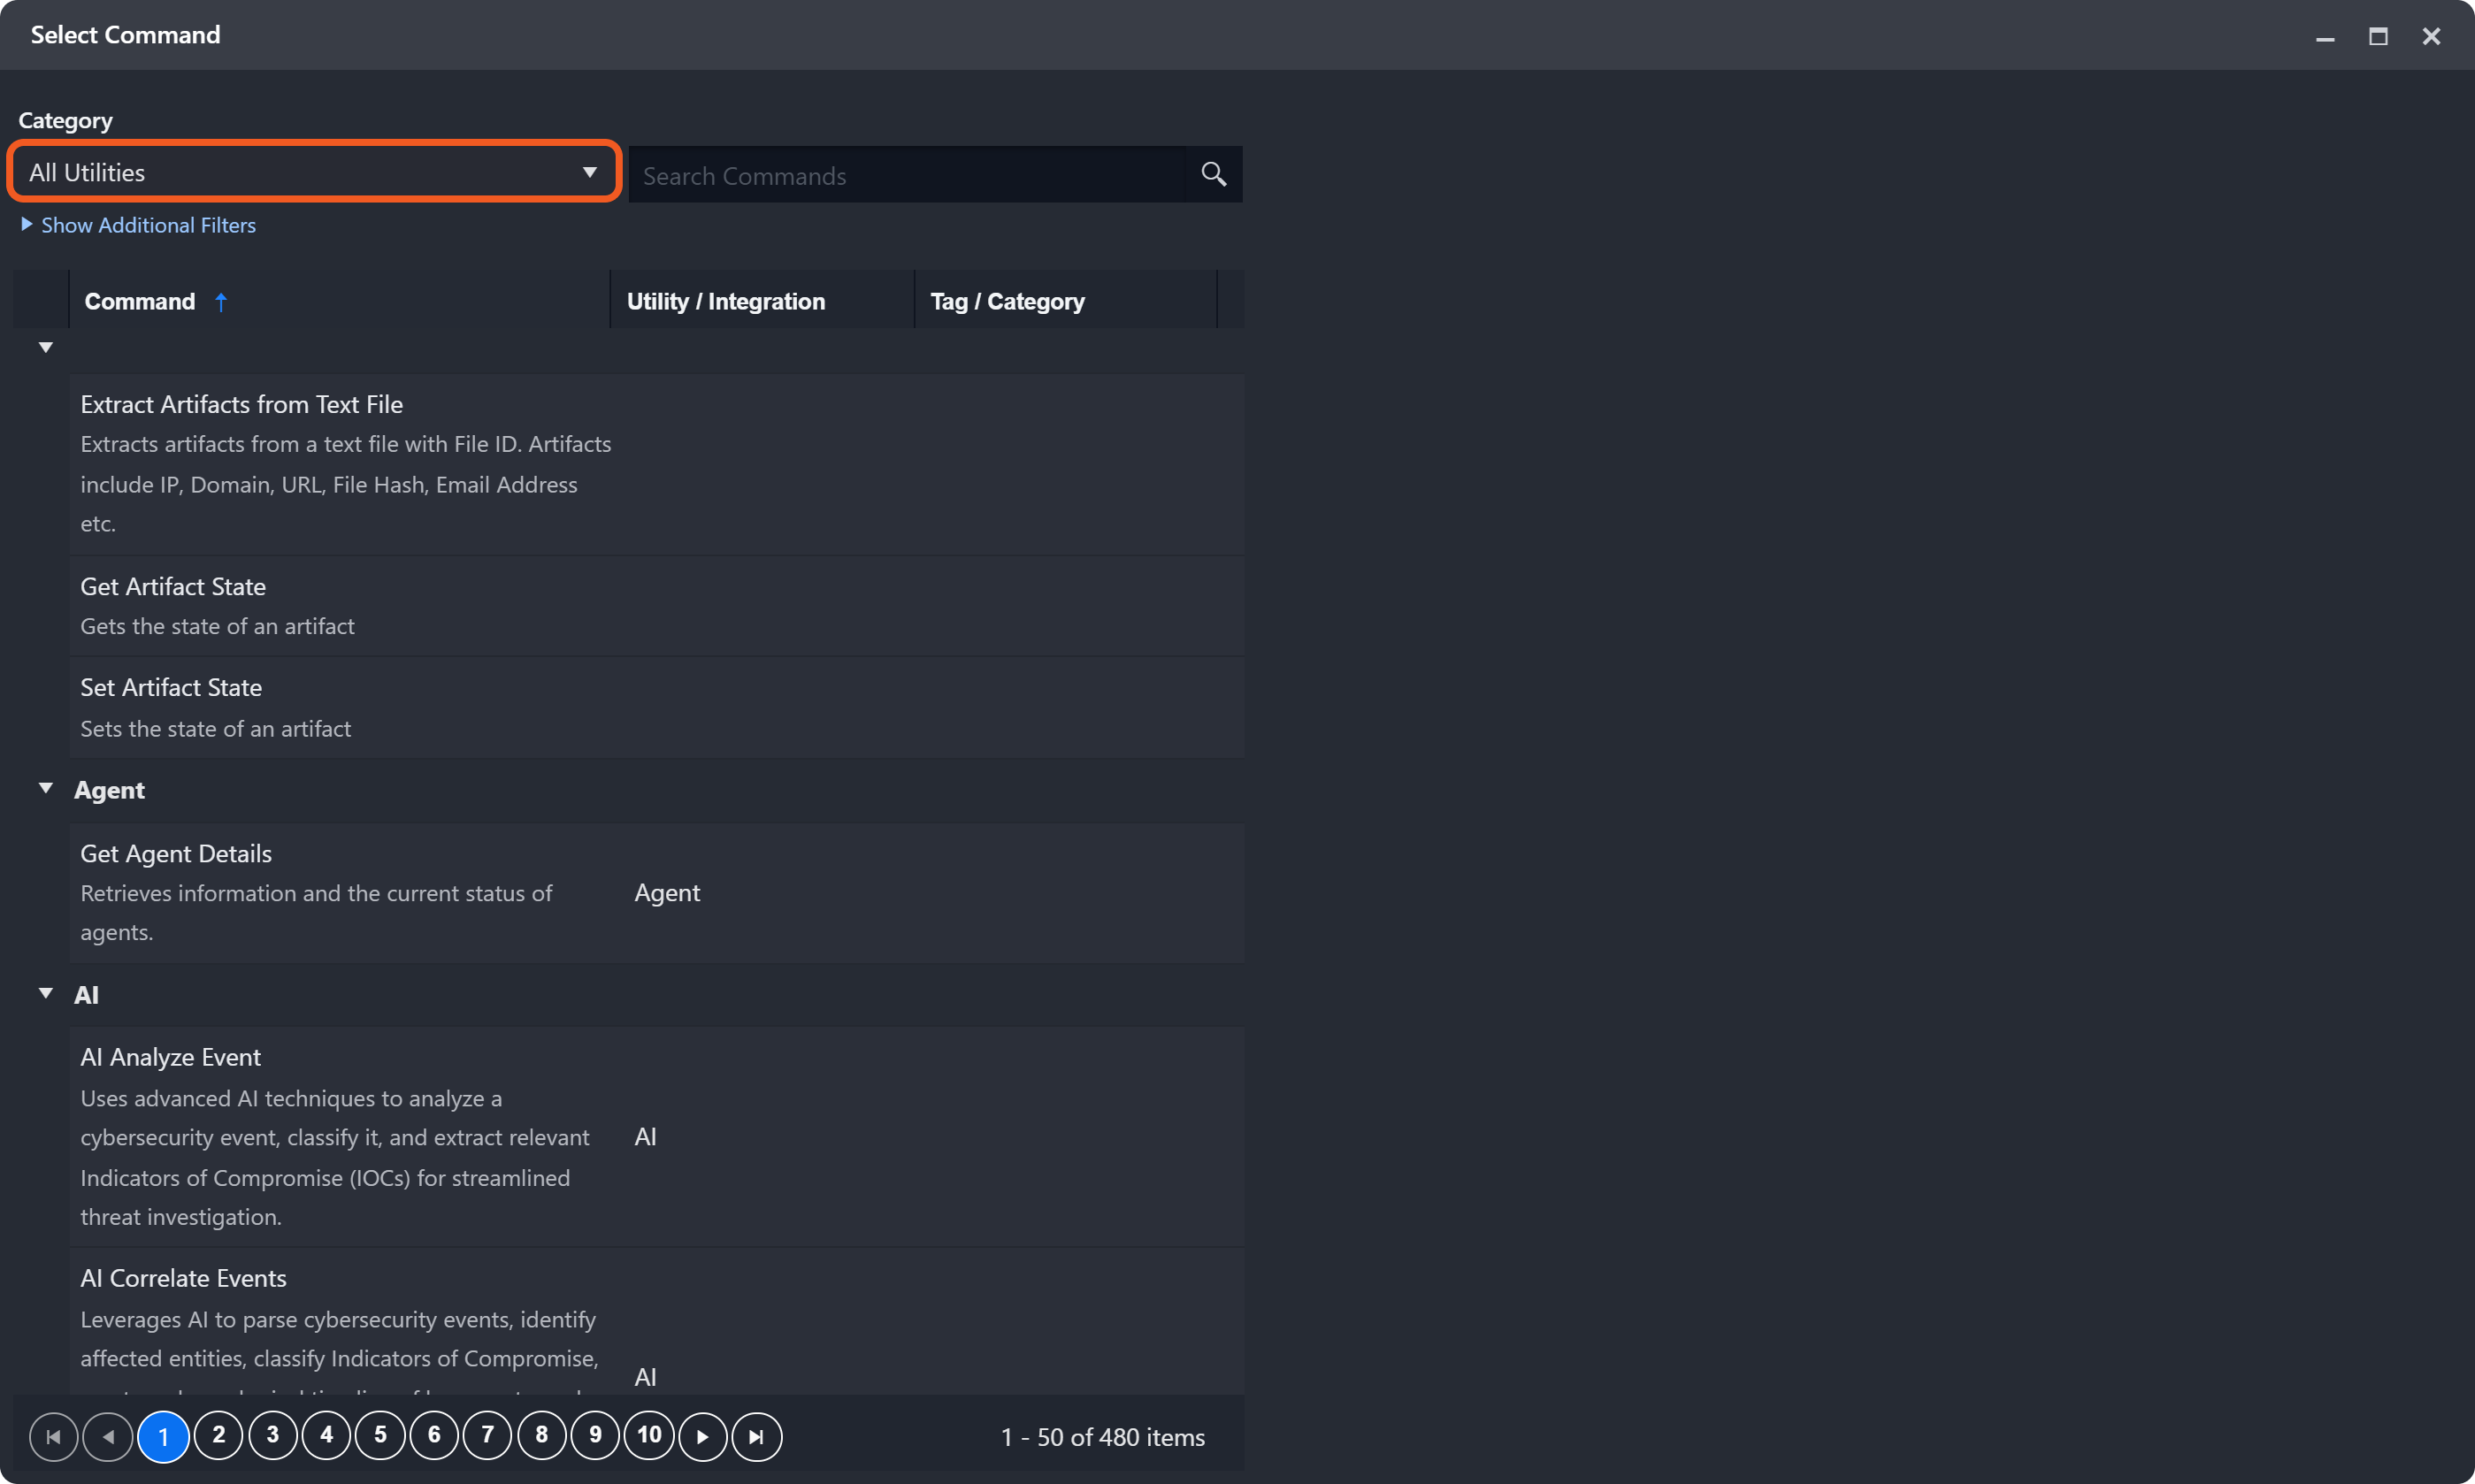
Task: Click the Search Commands input field
Action: (x=905, y=176)
